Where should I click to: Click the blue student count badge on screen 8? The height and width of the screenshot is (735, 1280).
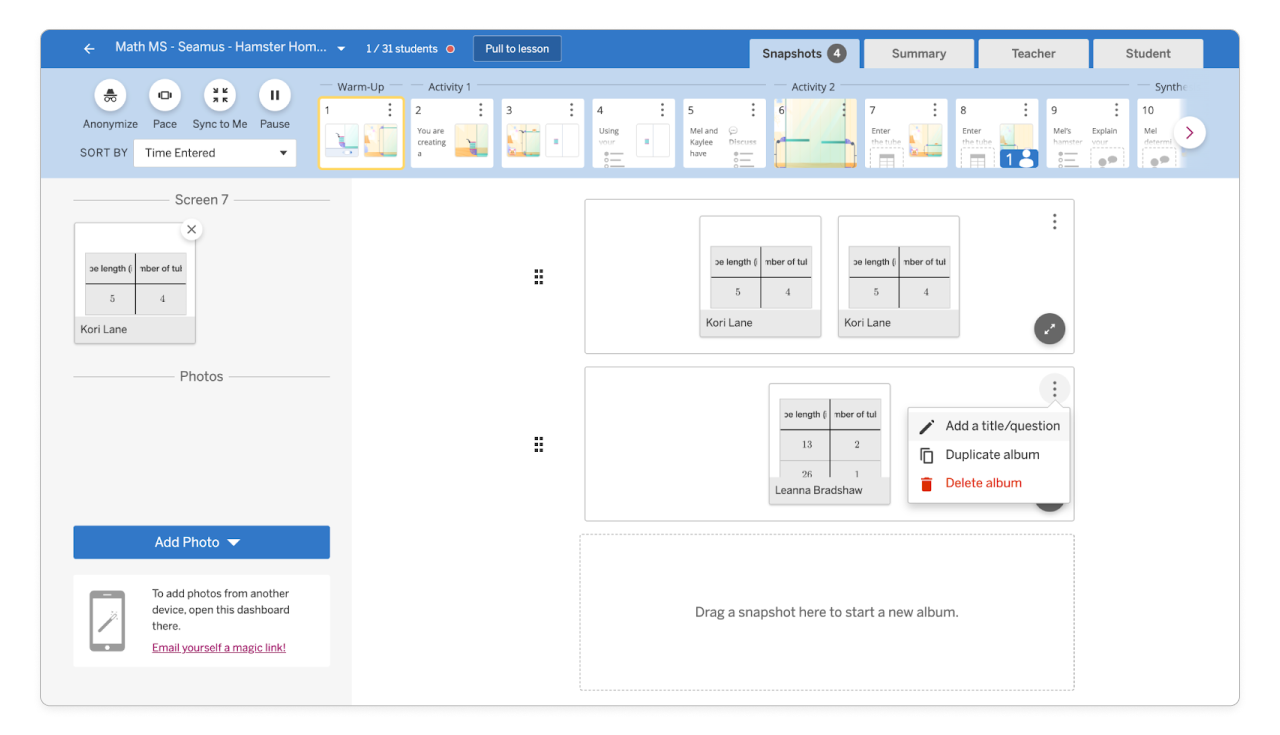coord(1018,157)
